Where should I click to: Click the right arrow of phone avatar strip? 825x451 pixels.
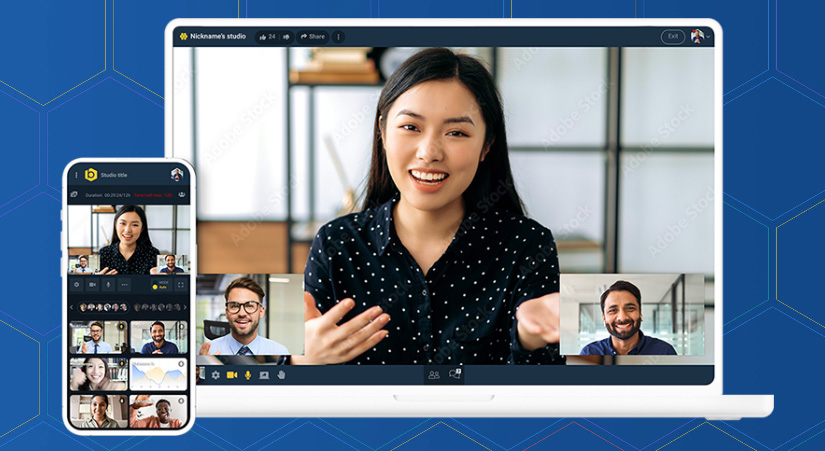click(185, 307)
